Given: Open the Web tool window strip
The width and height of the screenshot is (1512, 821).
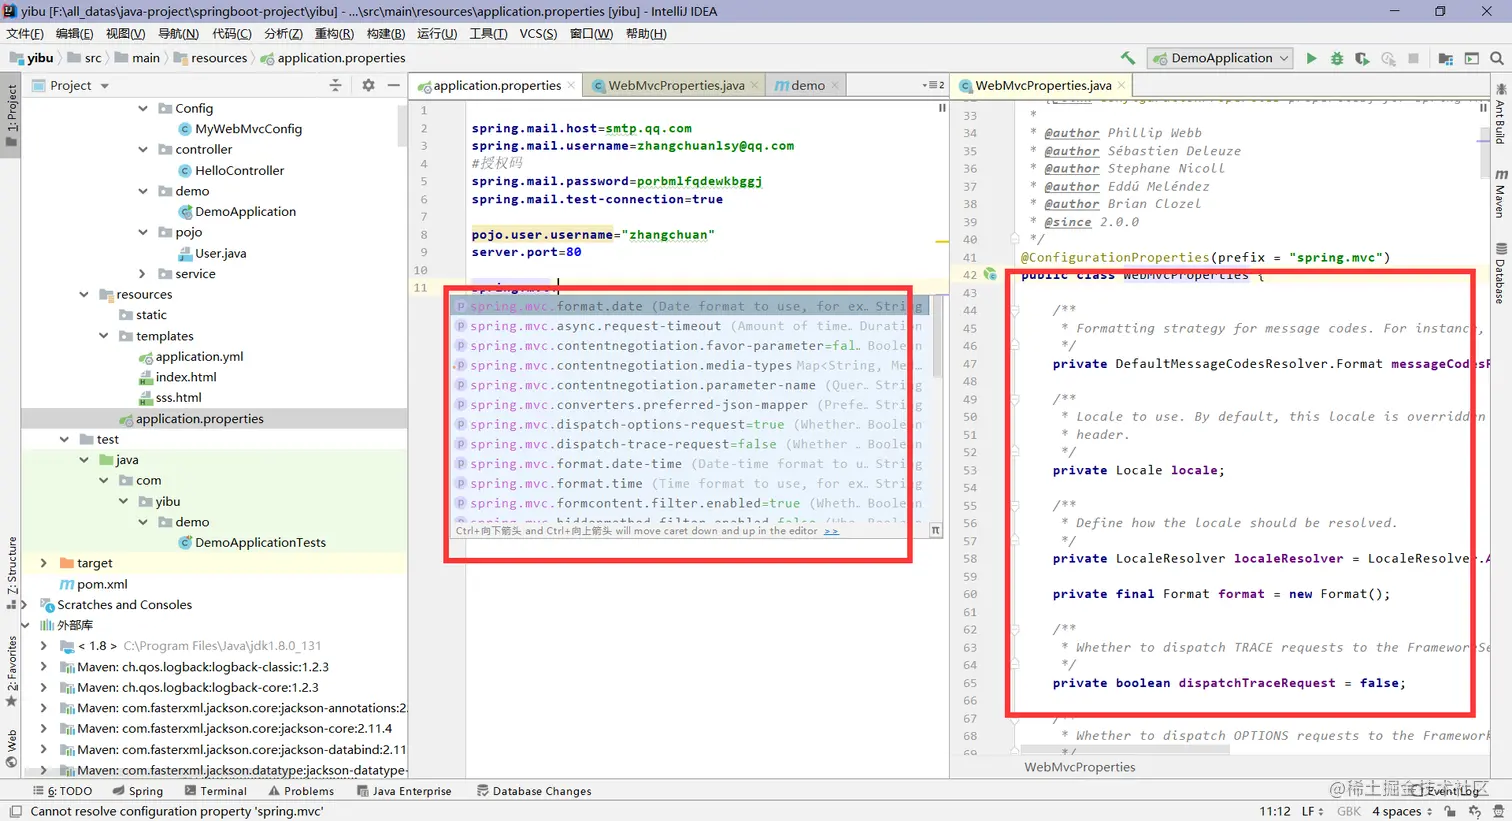Looking at the screenshot, I should [12, 748].
